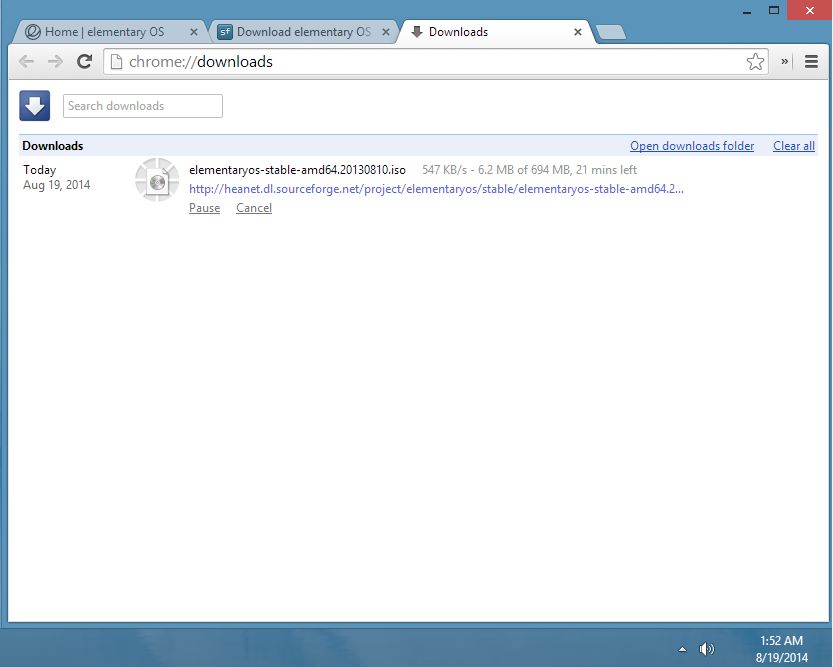
Task: Clear all downloads
Action: [794, 146]
